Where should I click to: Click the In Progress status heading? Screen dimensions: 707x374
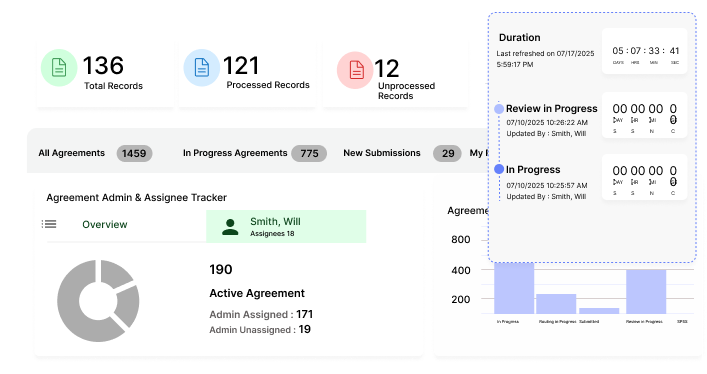click(x=533, y=169)
